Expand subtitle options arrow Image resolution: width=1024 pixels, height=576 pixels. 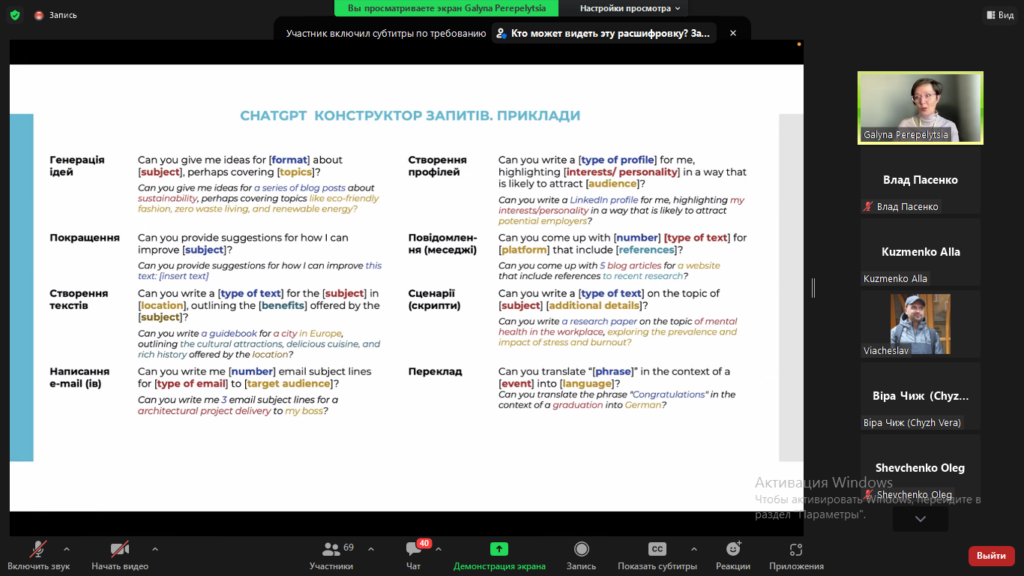coord(694,549)
